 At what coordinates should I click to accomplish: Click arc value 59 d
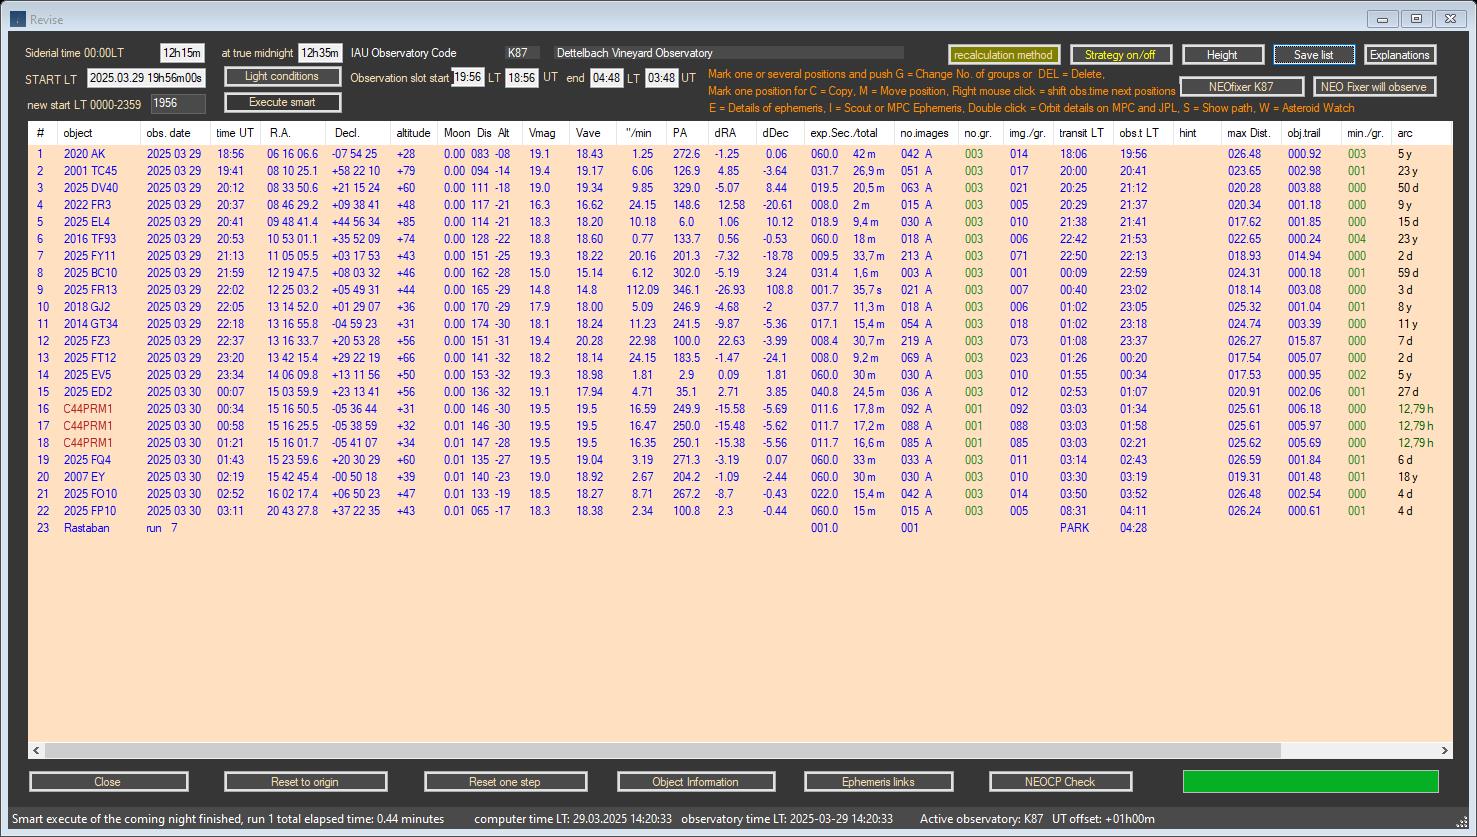(1409, 273)
